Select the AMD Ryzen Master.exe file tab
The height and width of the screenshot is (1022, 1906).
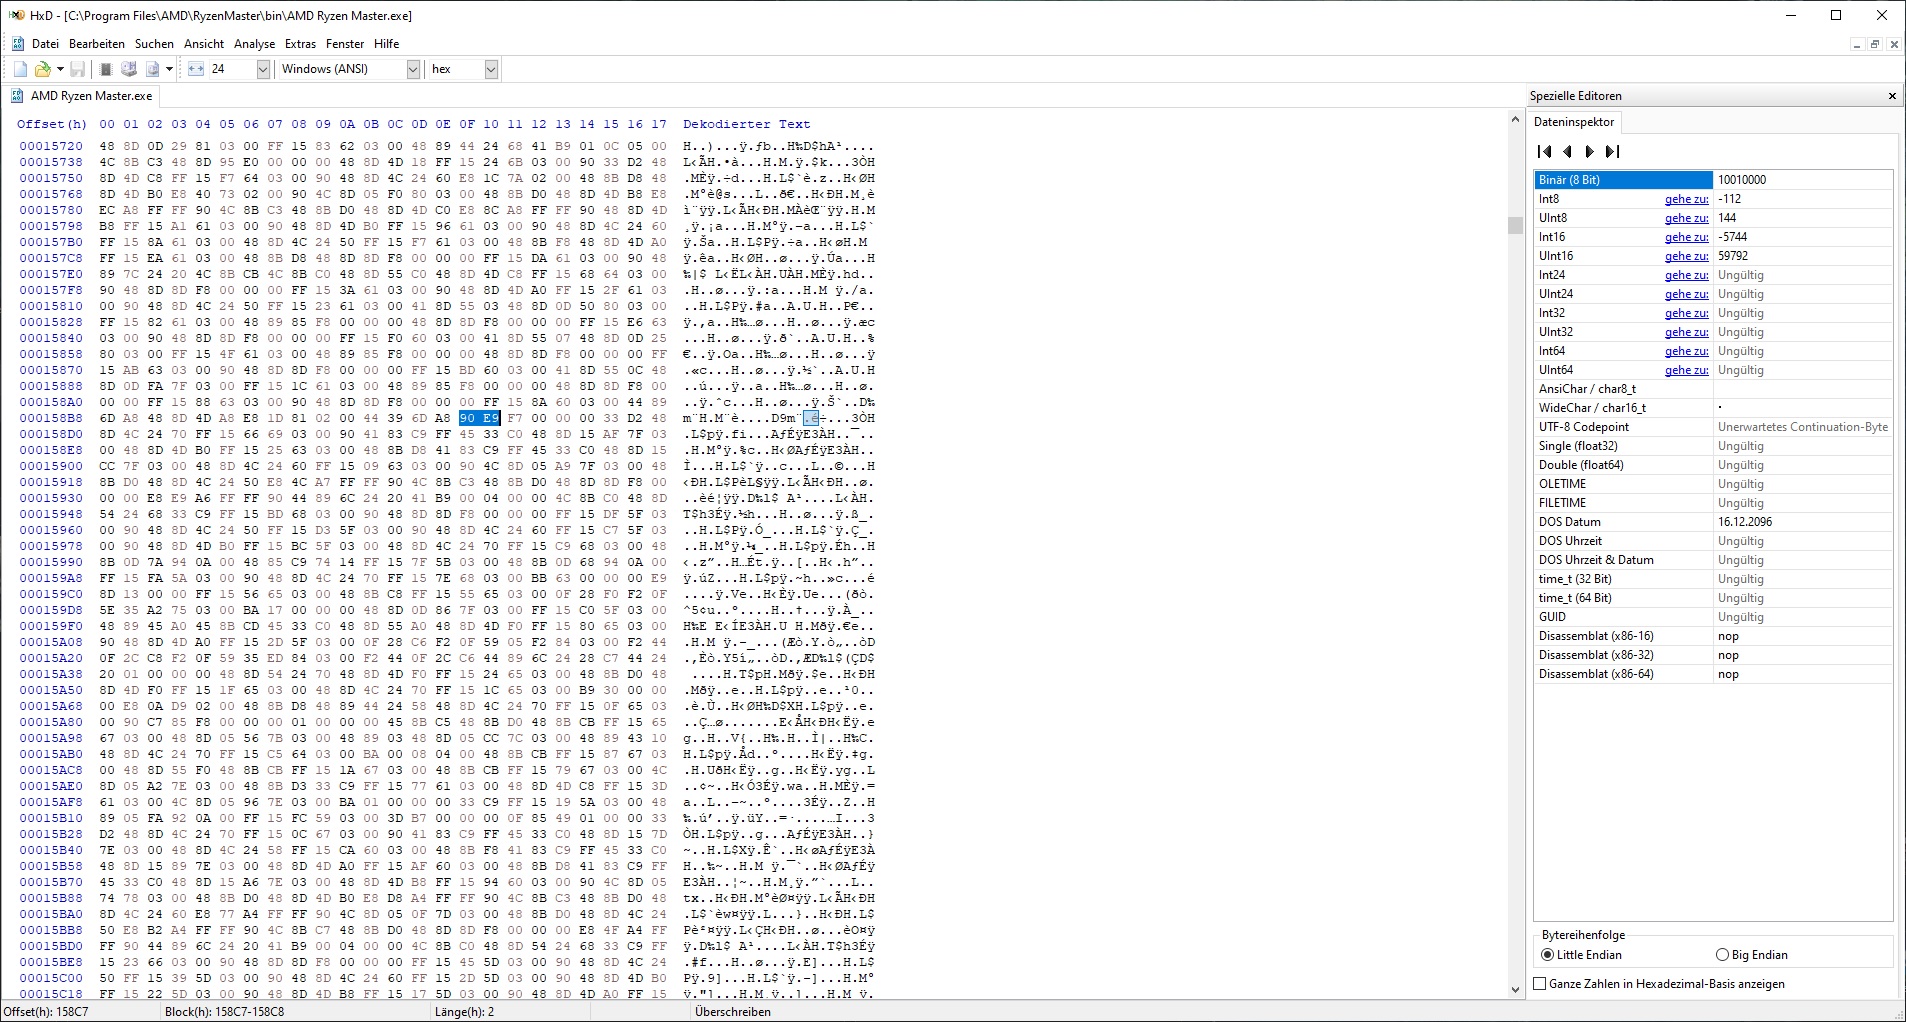tap(82, 96)
